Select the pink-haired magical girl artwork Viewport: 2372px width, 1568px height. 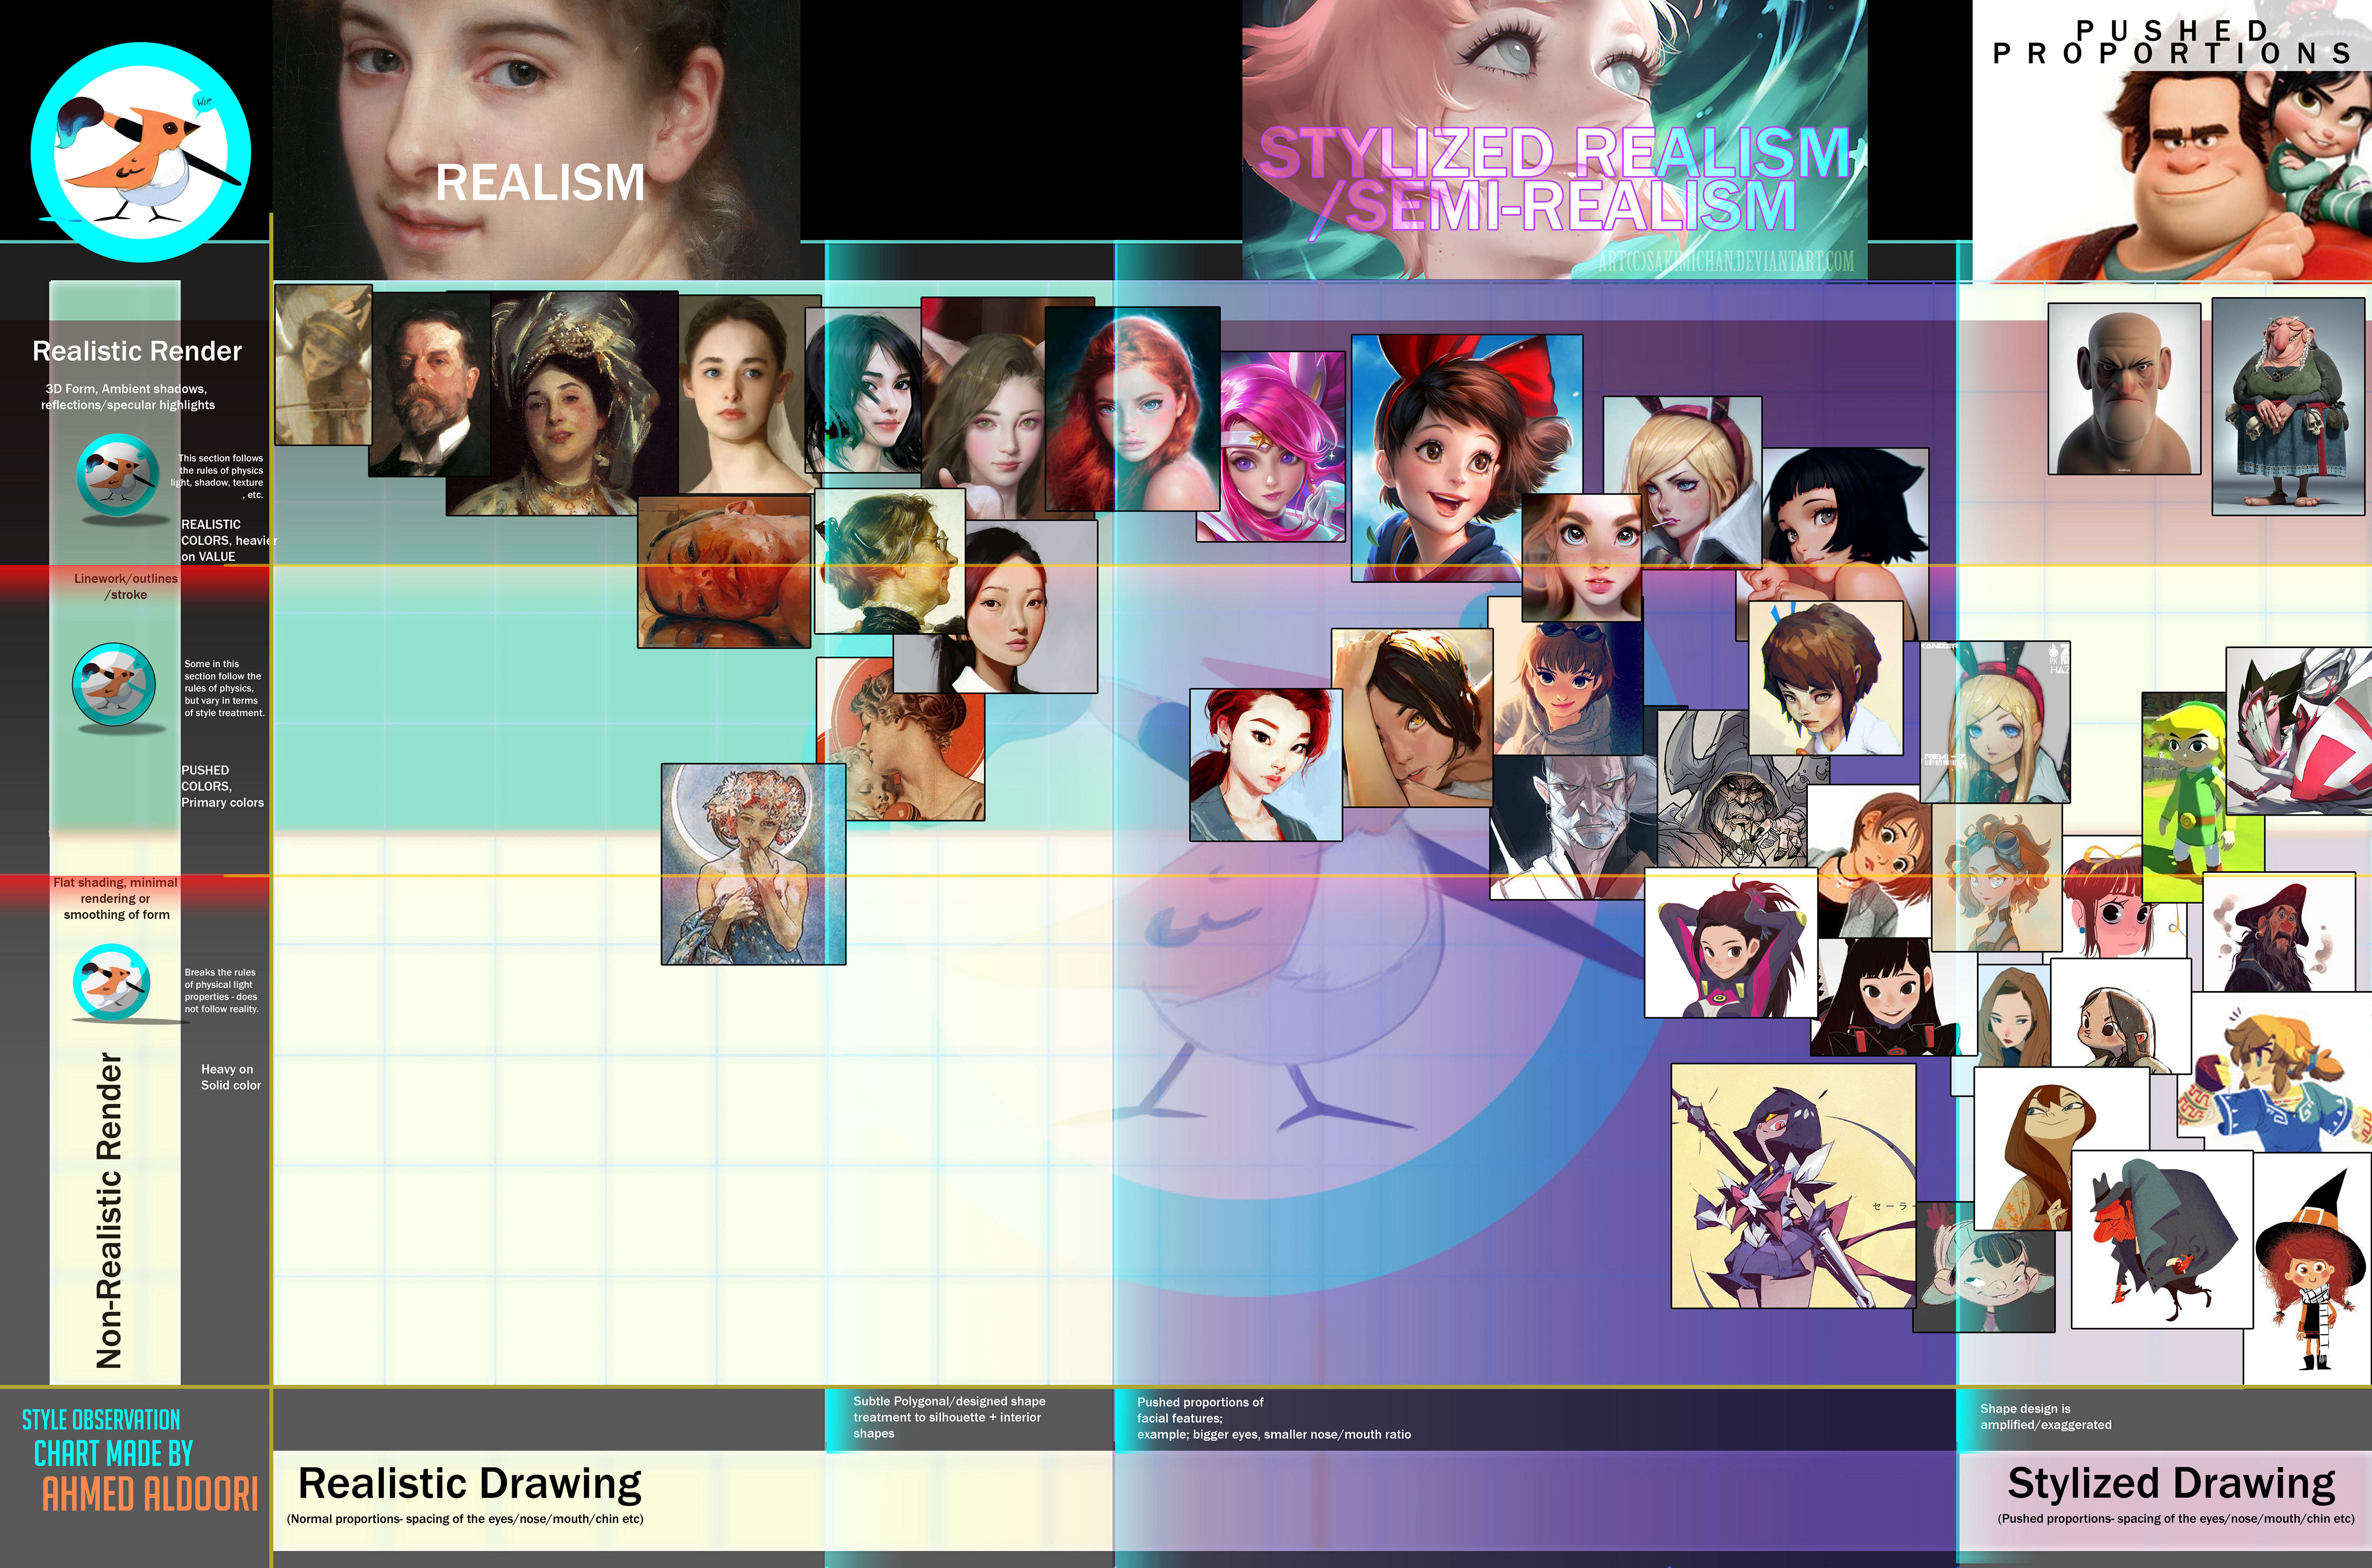pyautogui.click(x=1272, y=447)
